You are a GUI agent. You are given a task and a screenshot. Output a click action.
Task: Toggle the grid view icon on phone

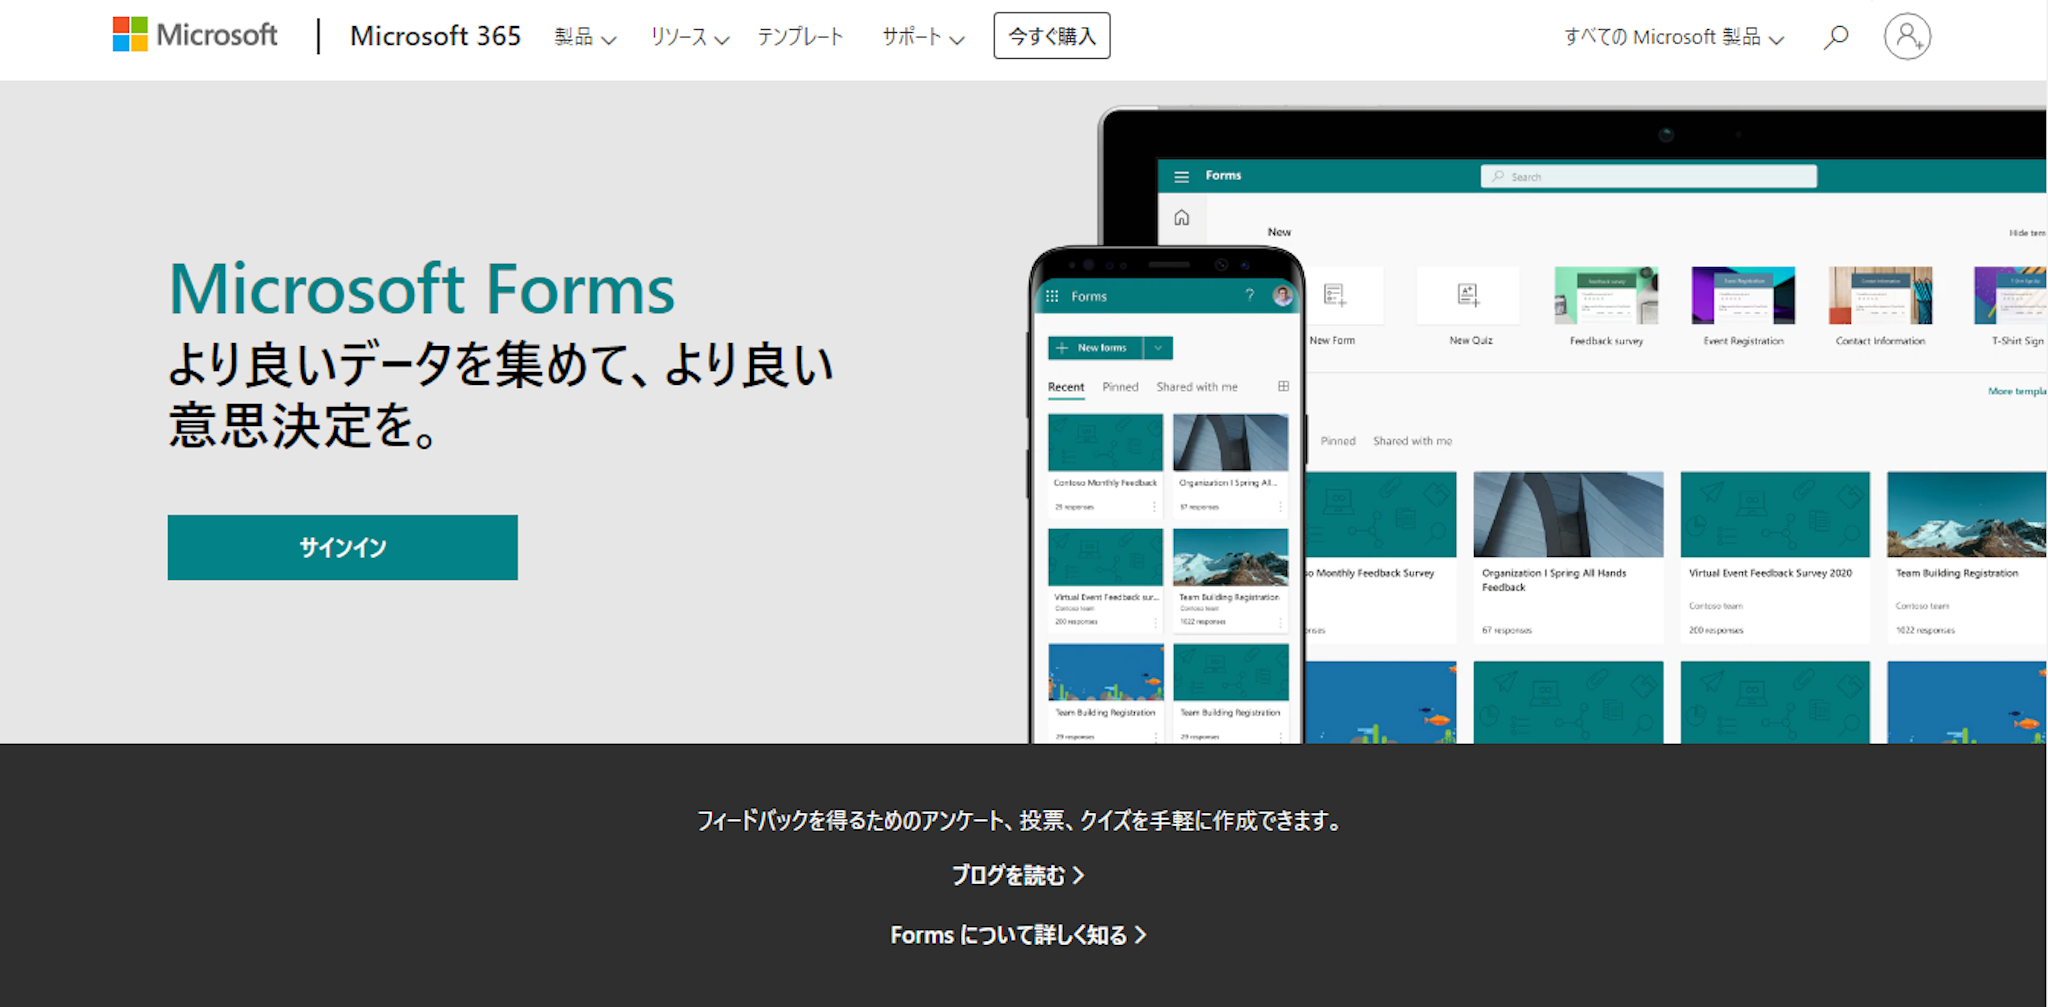(1283, 386)
